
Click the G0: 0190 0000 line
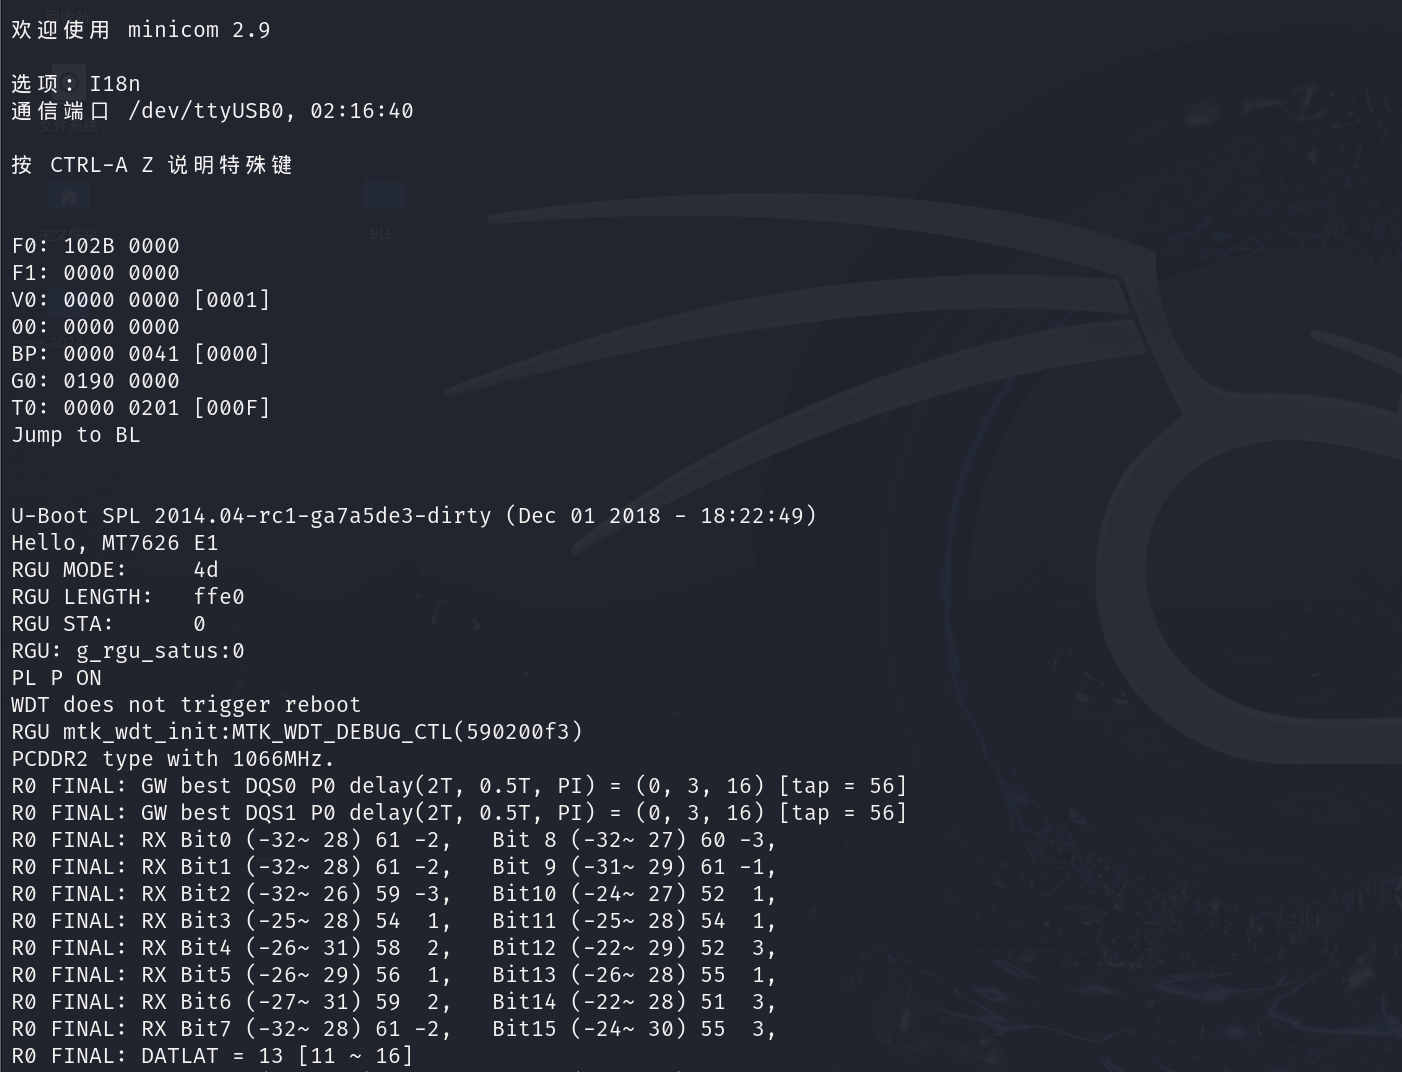coord(96,381)
